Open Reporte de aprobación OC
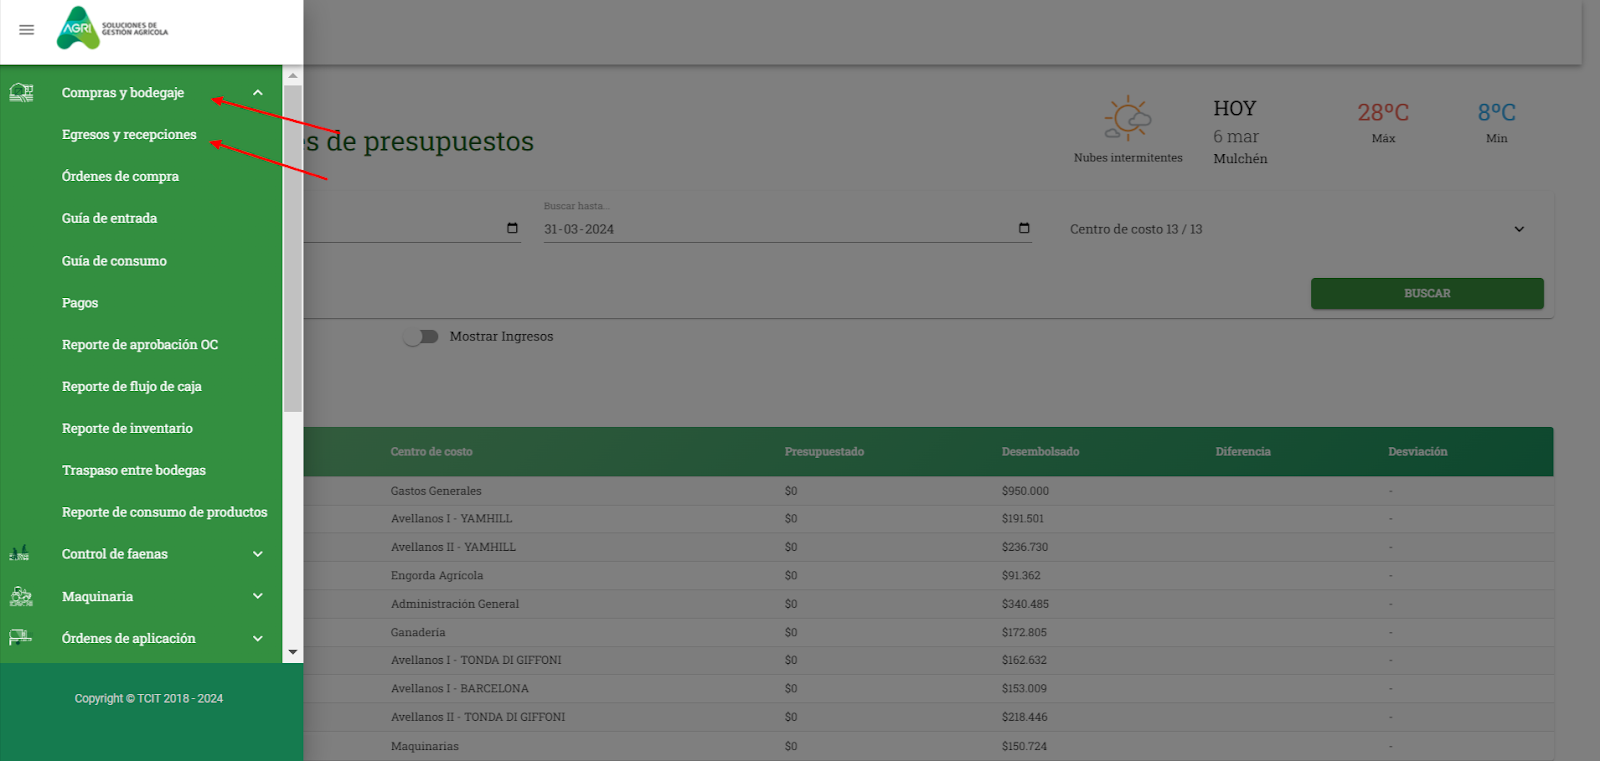Image resolution: width=1600 pixels, height=761 pixels. point(140,345)
